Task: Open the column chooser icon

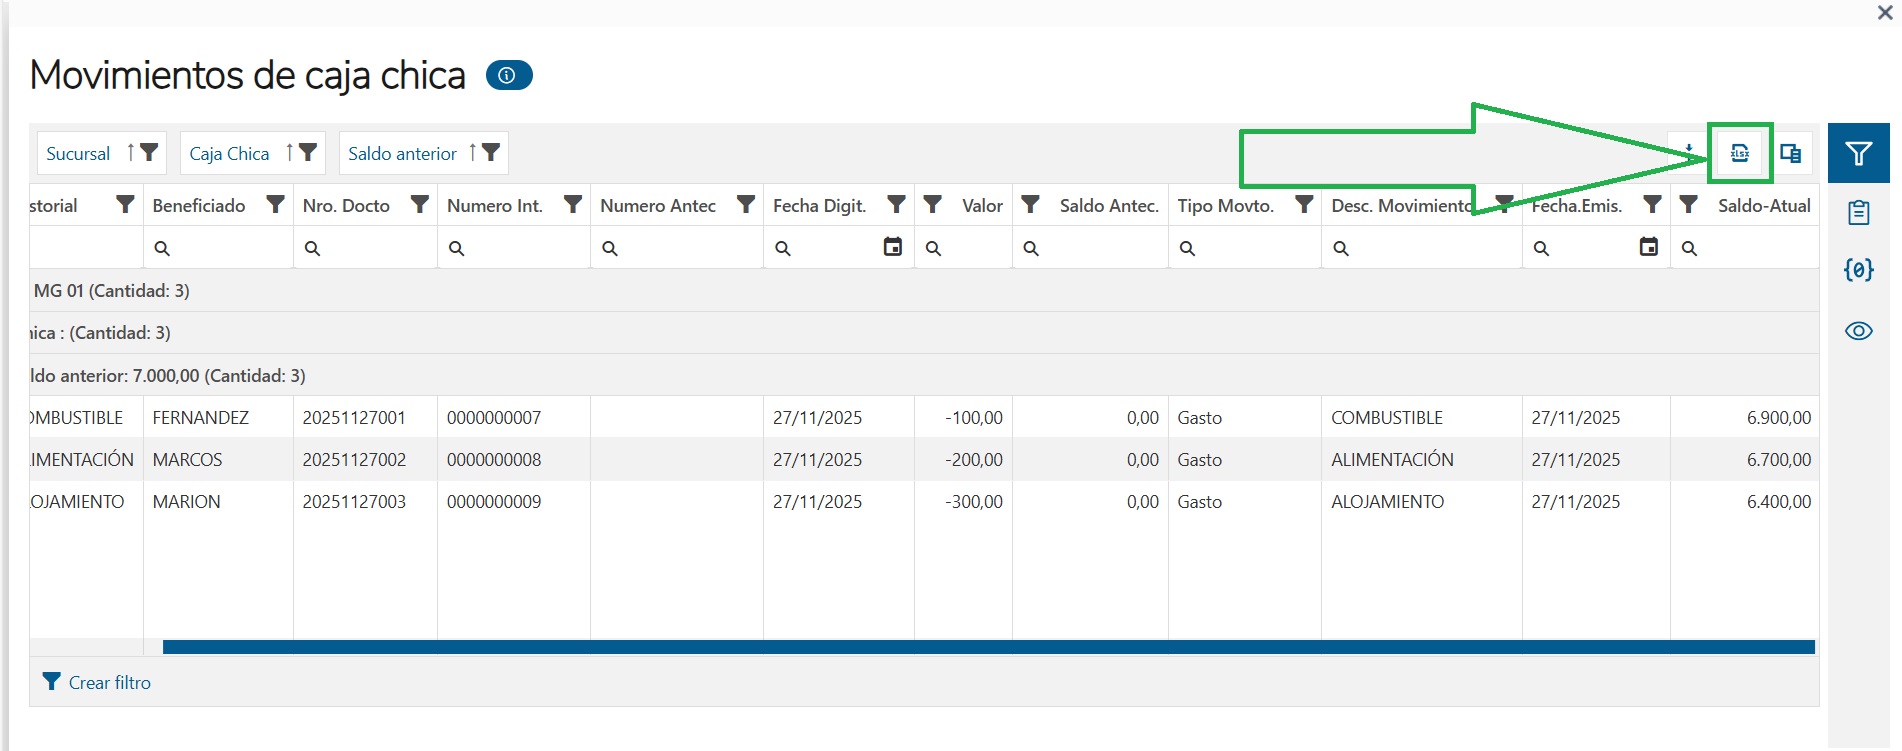Action: tap(1790, 153)
